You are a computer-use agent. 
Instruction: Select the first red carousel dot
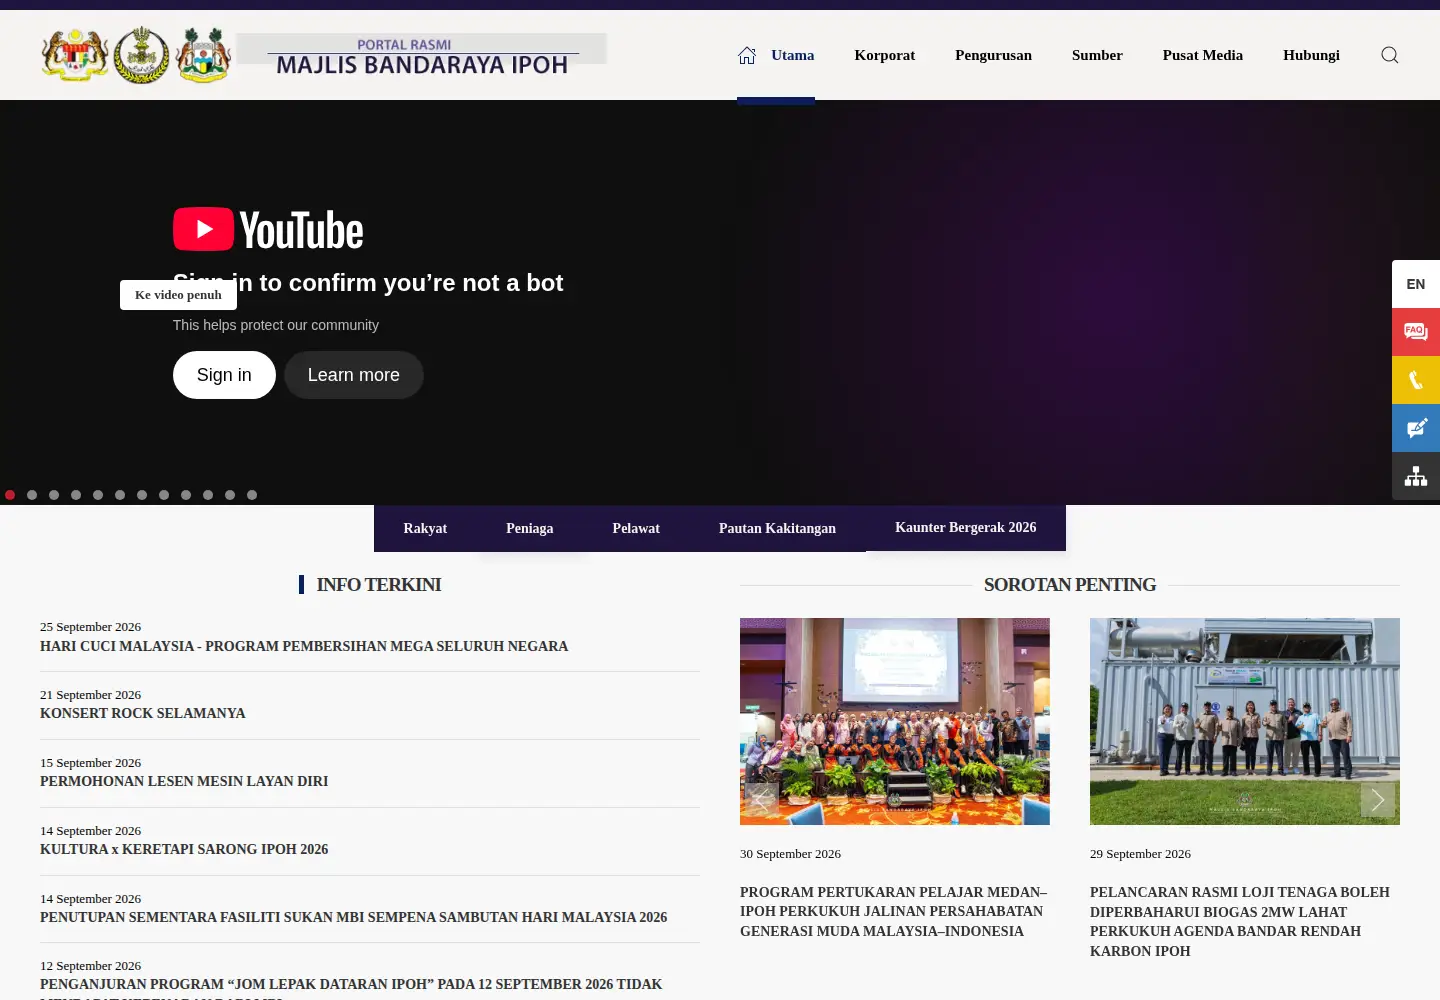pos(10,495)
